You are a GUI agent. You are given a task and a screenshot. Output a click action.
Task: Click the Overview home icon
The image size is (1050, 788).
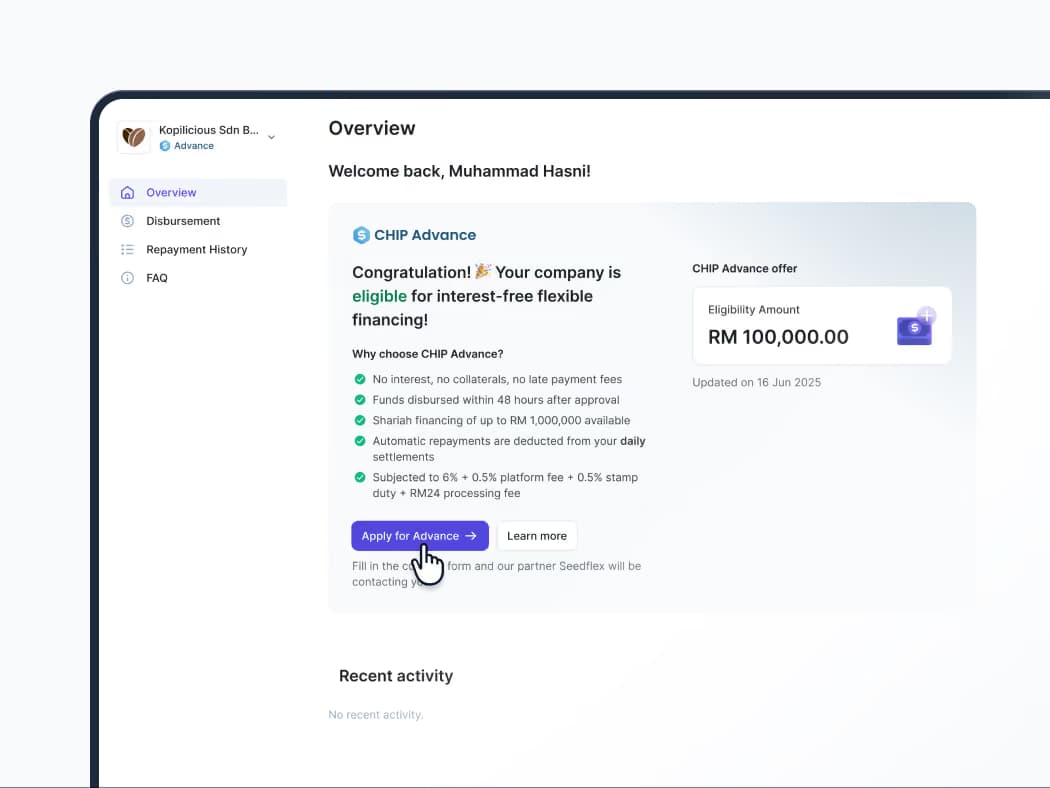click(x=127, y=193)
